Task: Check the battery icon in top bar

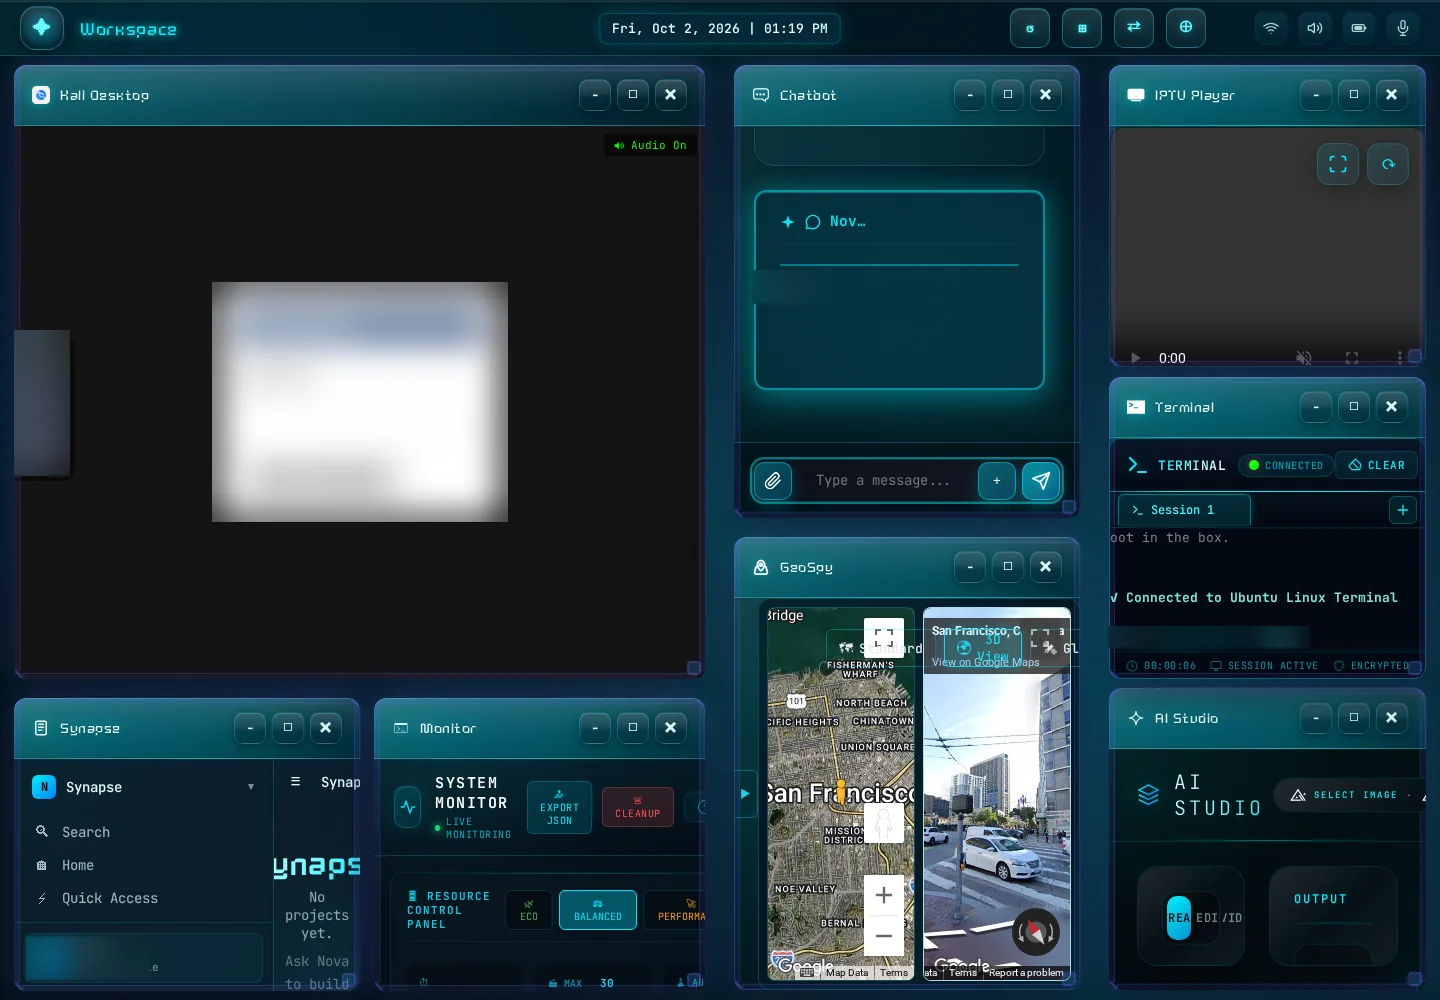Action: coord(1359,28)
